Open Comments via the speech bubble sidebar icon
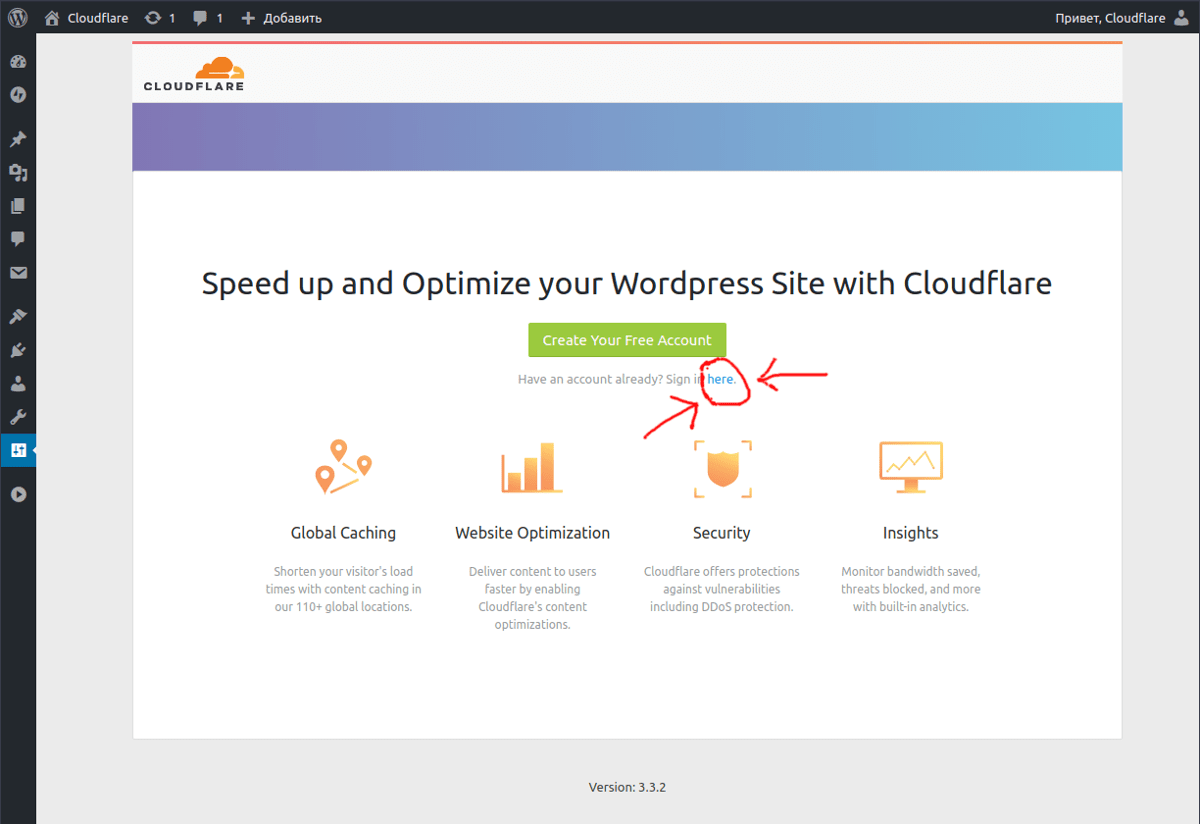 tap(18, 239)
